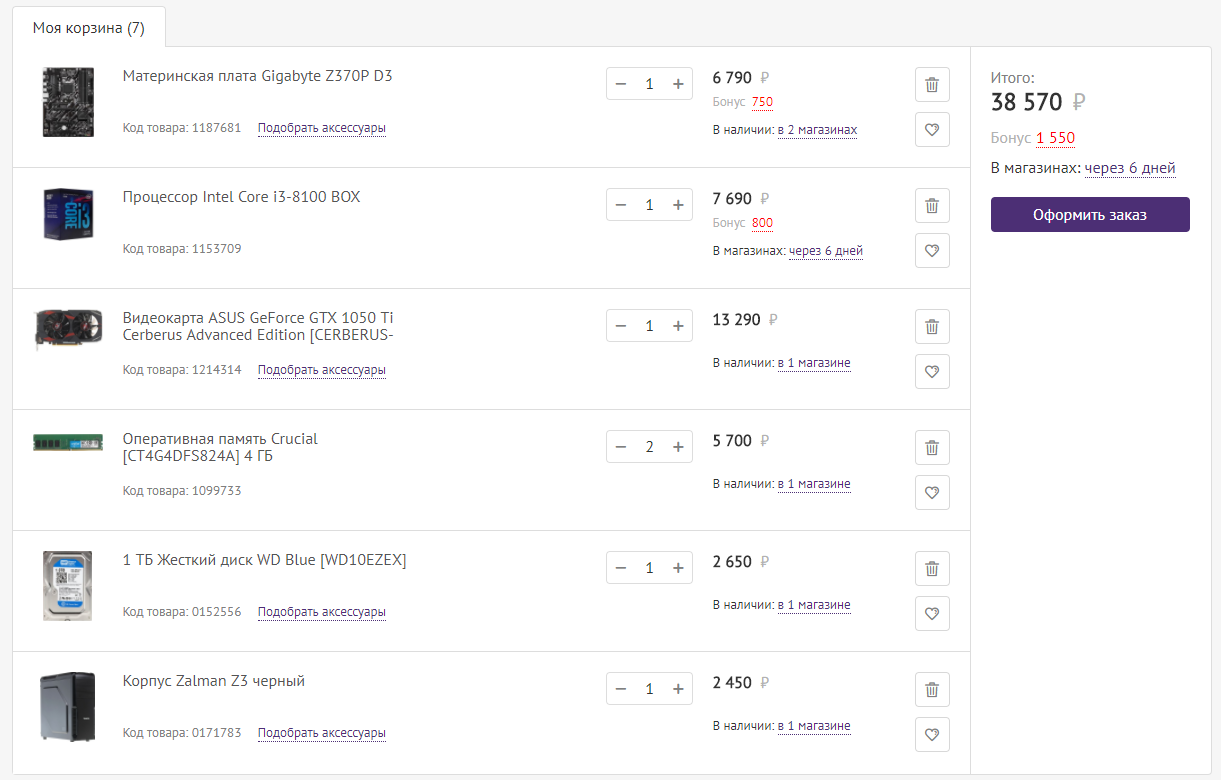The height and width of the screenshot is (780, 1221).
Task: Pick accessories for WD Blue hard drive
Action: 322,612
